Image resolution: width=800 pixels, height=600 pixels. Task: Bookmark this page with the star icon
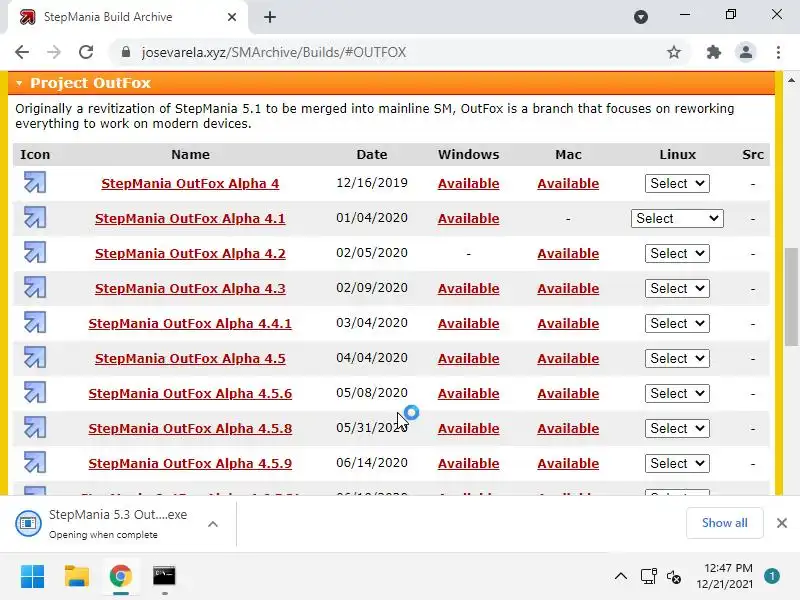[674, 52]
